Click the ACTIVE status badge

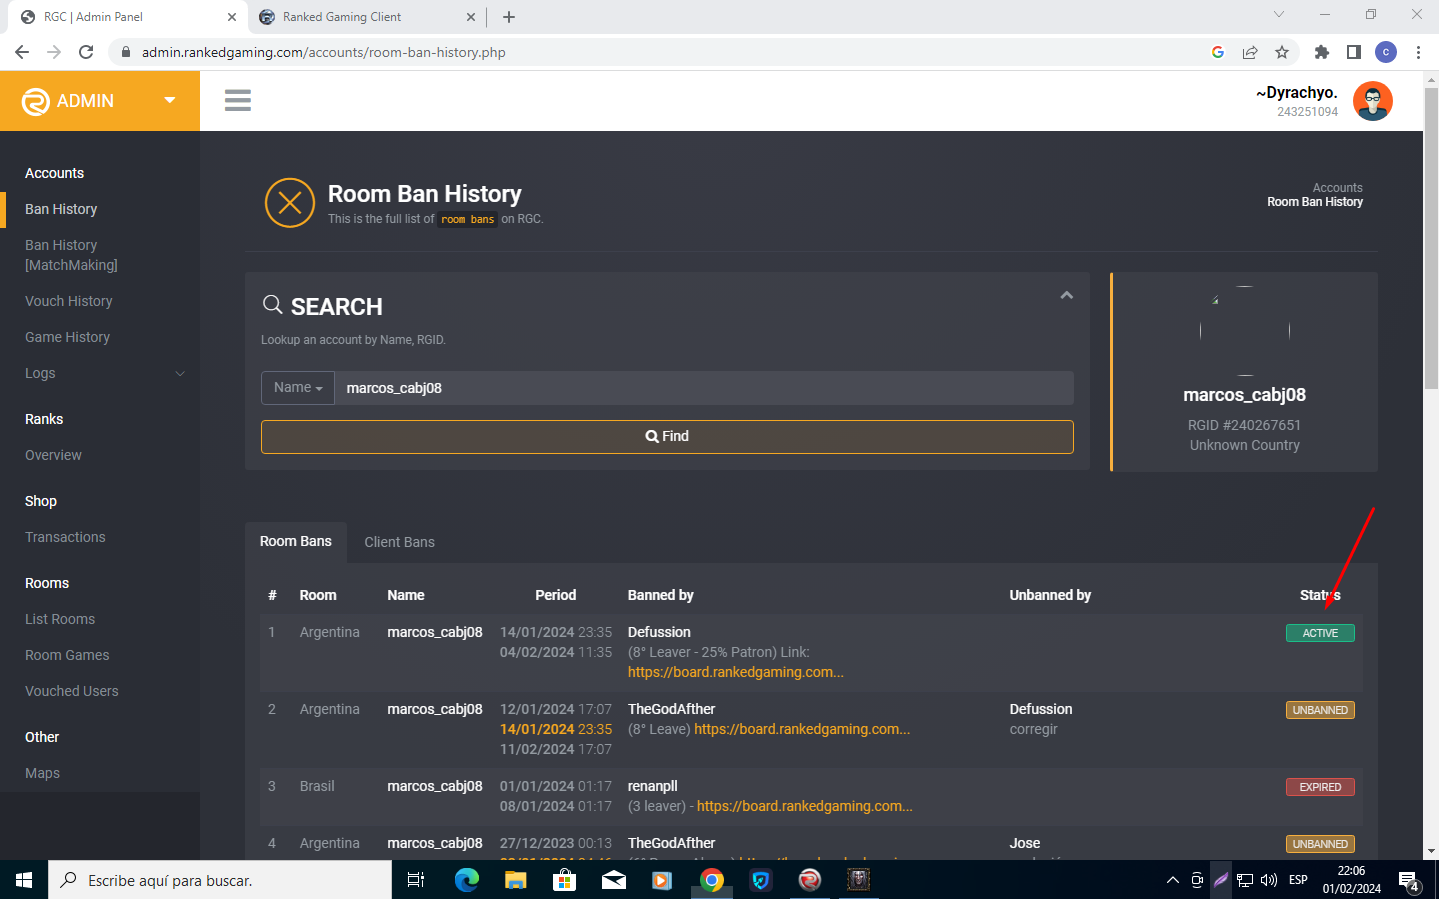click(x=1320, y=633)
